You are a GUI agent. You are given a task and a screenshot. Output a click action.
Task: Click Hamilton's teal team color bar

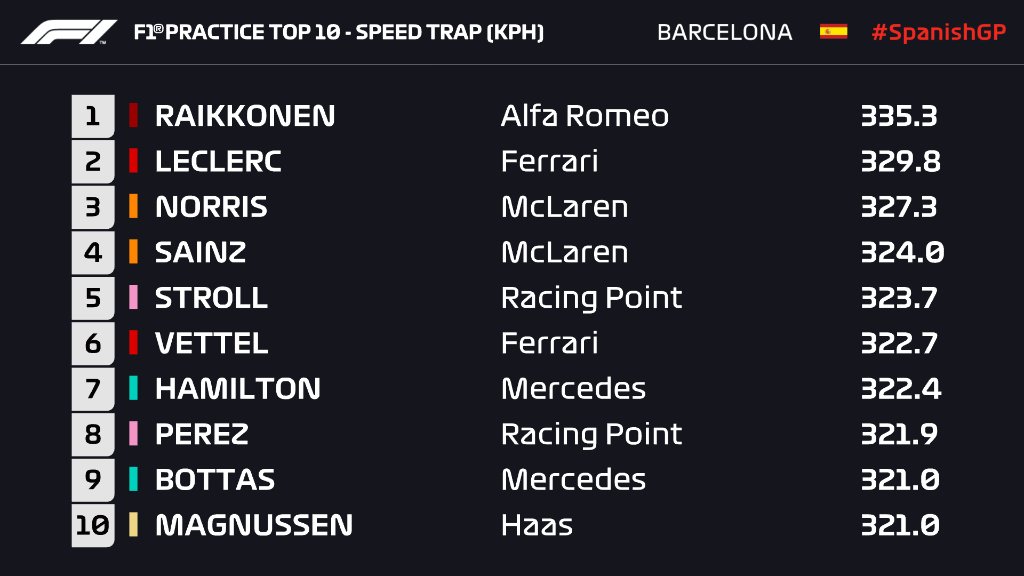tap(133, 388)
